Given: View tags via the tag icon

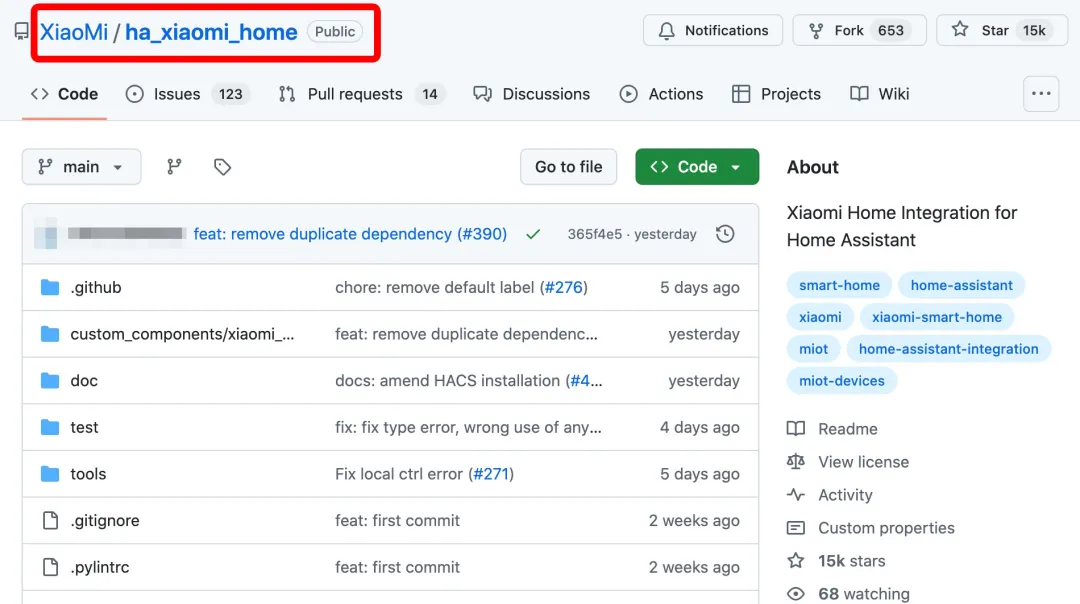Looking at the screenshot, I should coord(222,167).
